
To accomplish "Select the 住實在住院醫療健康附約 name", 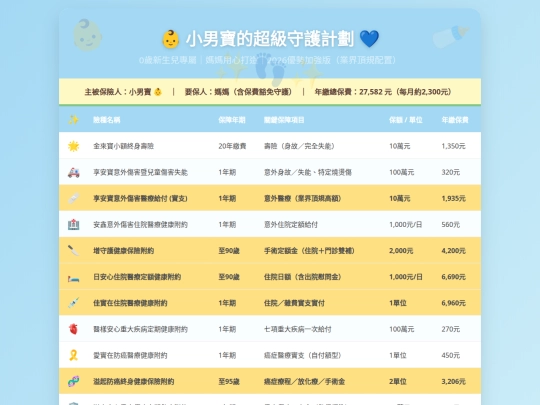I will point(130,303).
